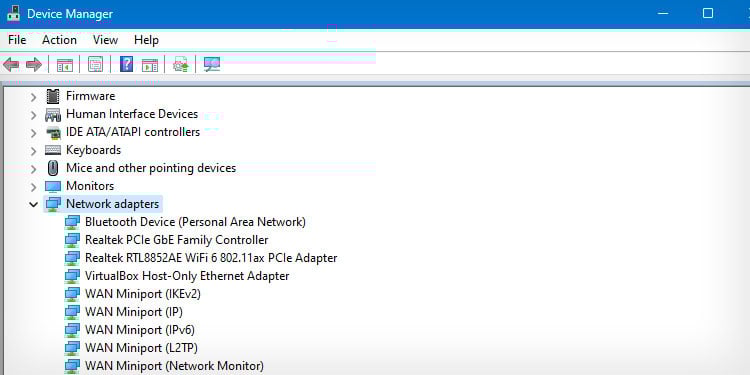The height and width of the screenshot is (375, 750).
Task: Click the IDE ATA/ATAPI controllers icon
Action: pyautogui.click(x=53, y=132)
